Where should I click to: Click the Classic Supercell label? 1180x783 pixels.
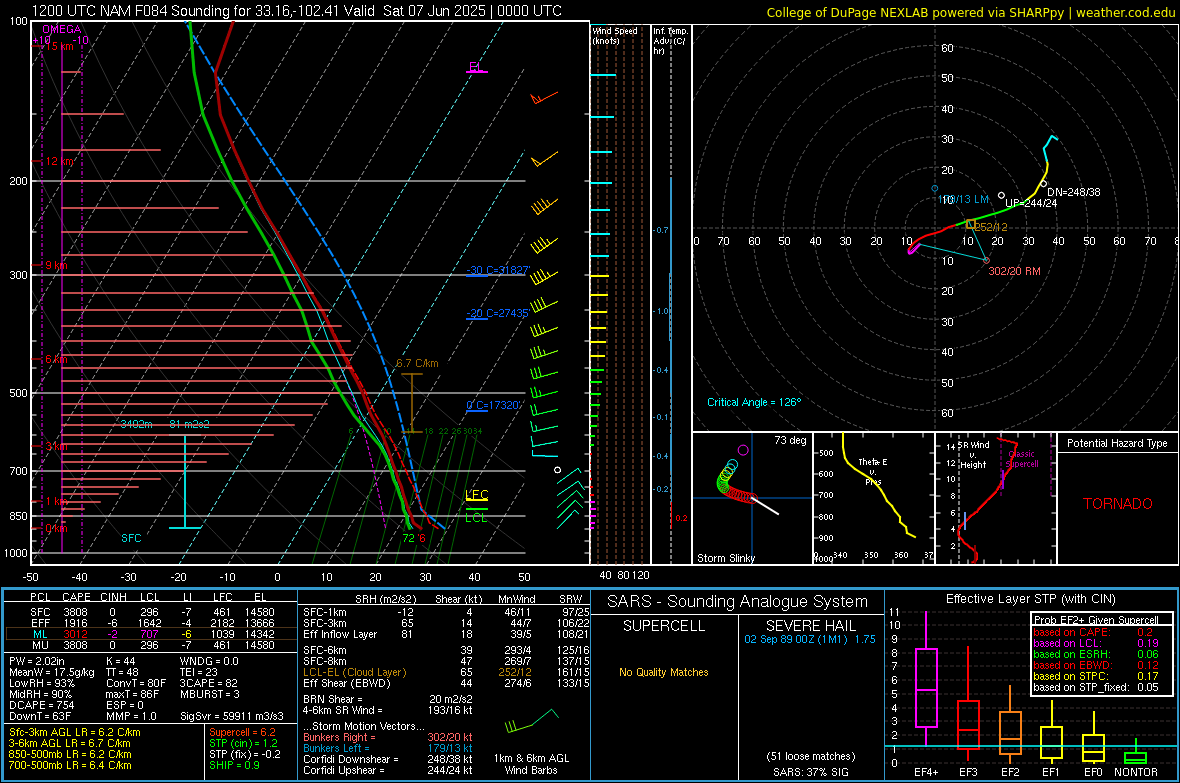[x=1022, y=459]
